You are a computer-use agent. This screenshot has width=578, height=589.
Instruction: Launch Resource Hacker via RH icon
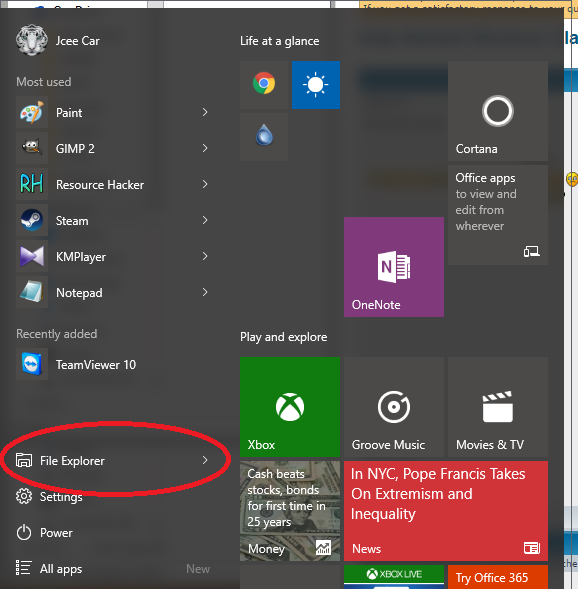pos(32,184)
